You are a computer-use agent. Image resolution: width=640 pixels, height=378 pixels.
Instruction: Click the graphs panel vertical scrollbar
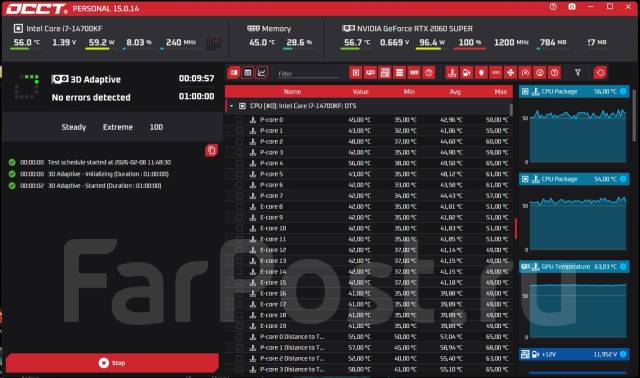pos(634,116)
